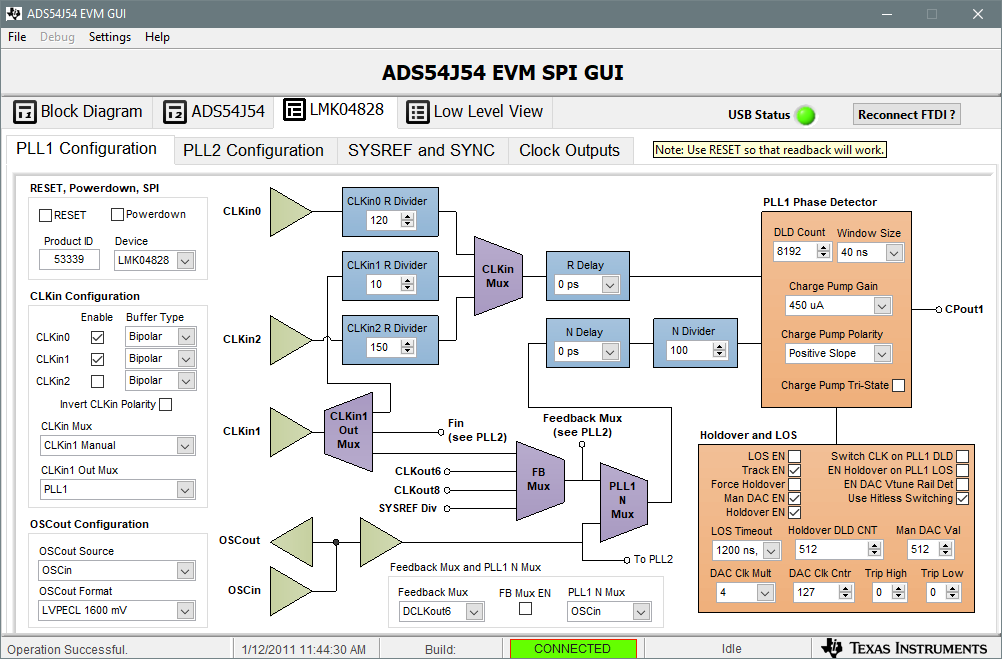Switch to SYSREF and SYNC tab
1002x659 pixels.
click(x=422, y=151)
